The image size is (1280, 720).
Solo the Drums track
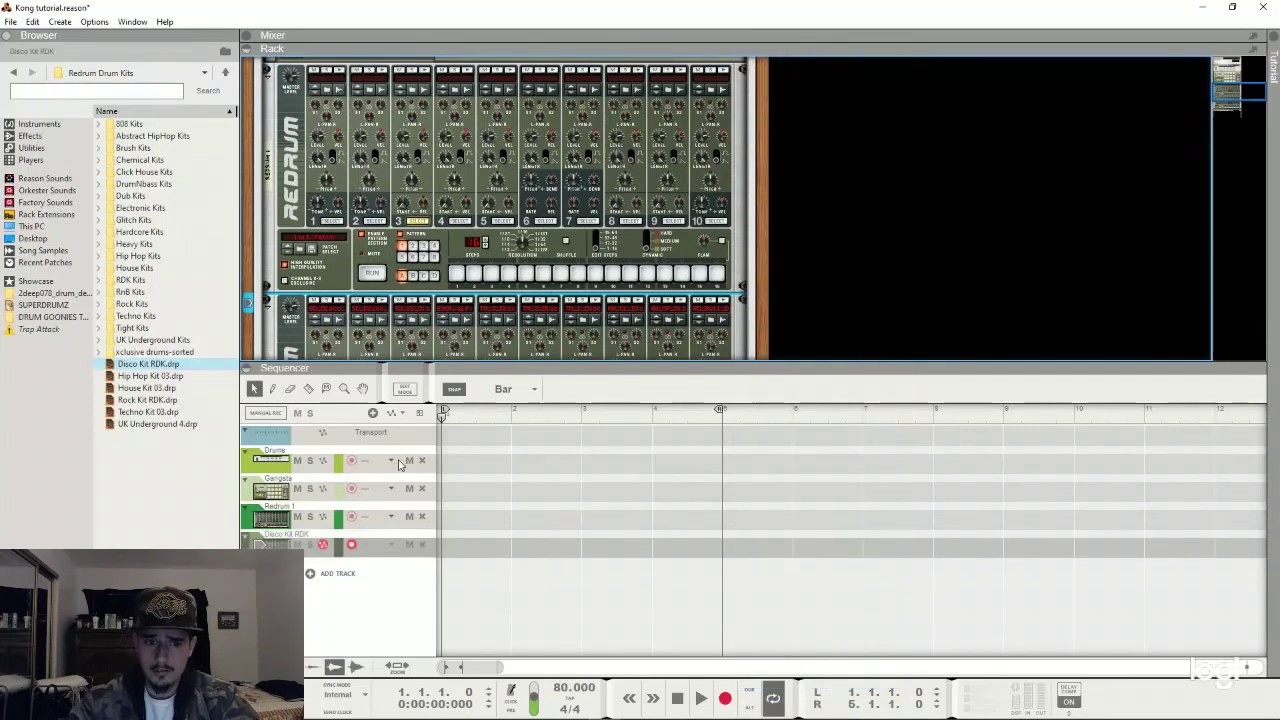(309, 461)
